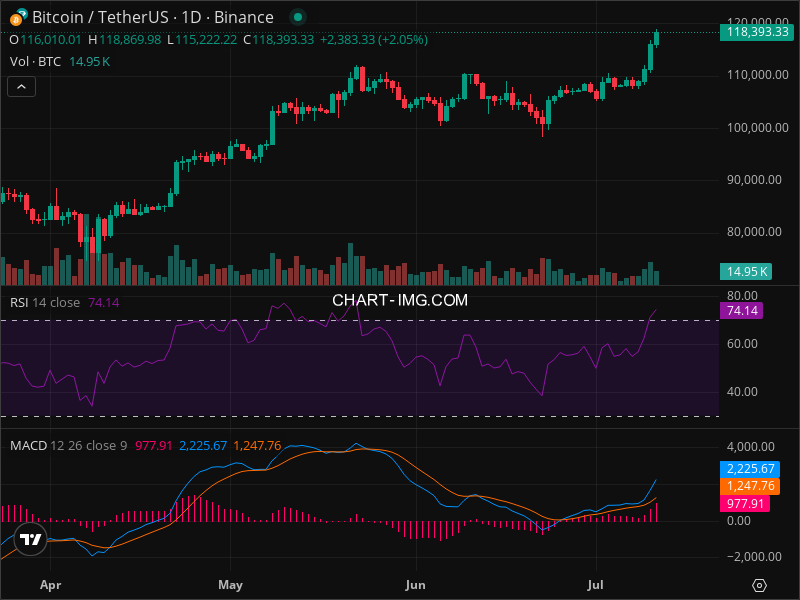Click the Apr label on time axis
Image resolution: width=800 pixels, height=600 pixels.
click(51, 585)
